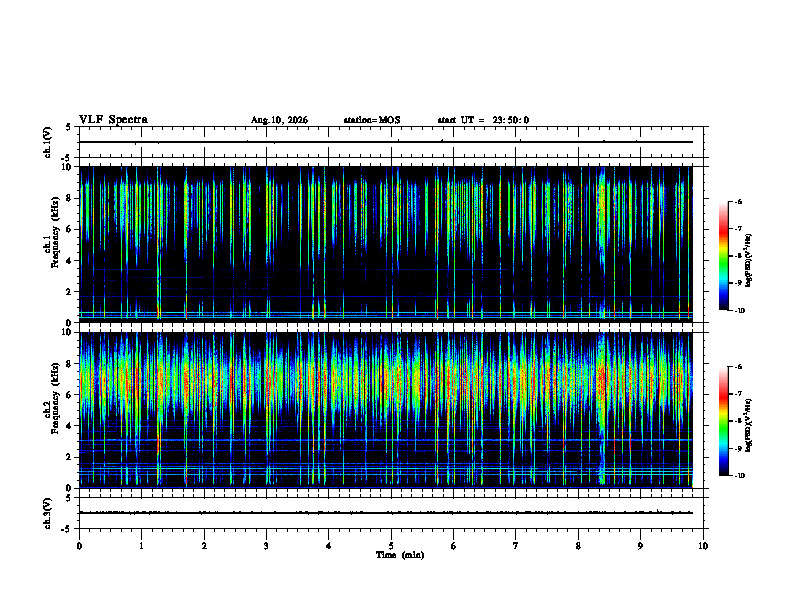Click the ch.3 voltage waveform strip
792x612 pixels.
click(x=391, y=513)
